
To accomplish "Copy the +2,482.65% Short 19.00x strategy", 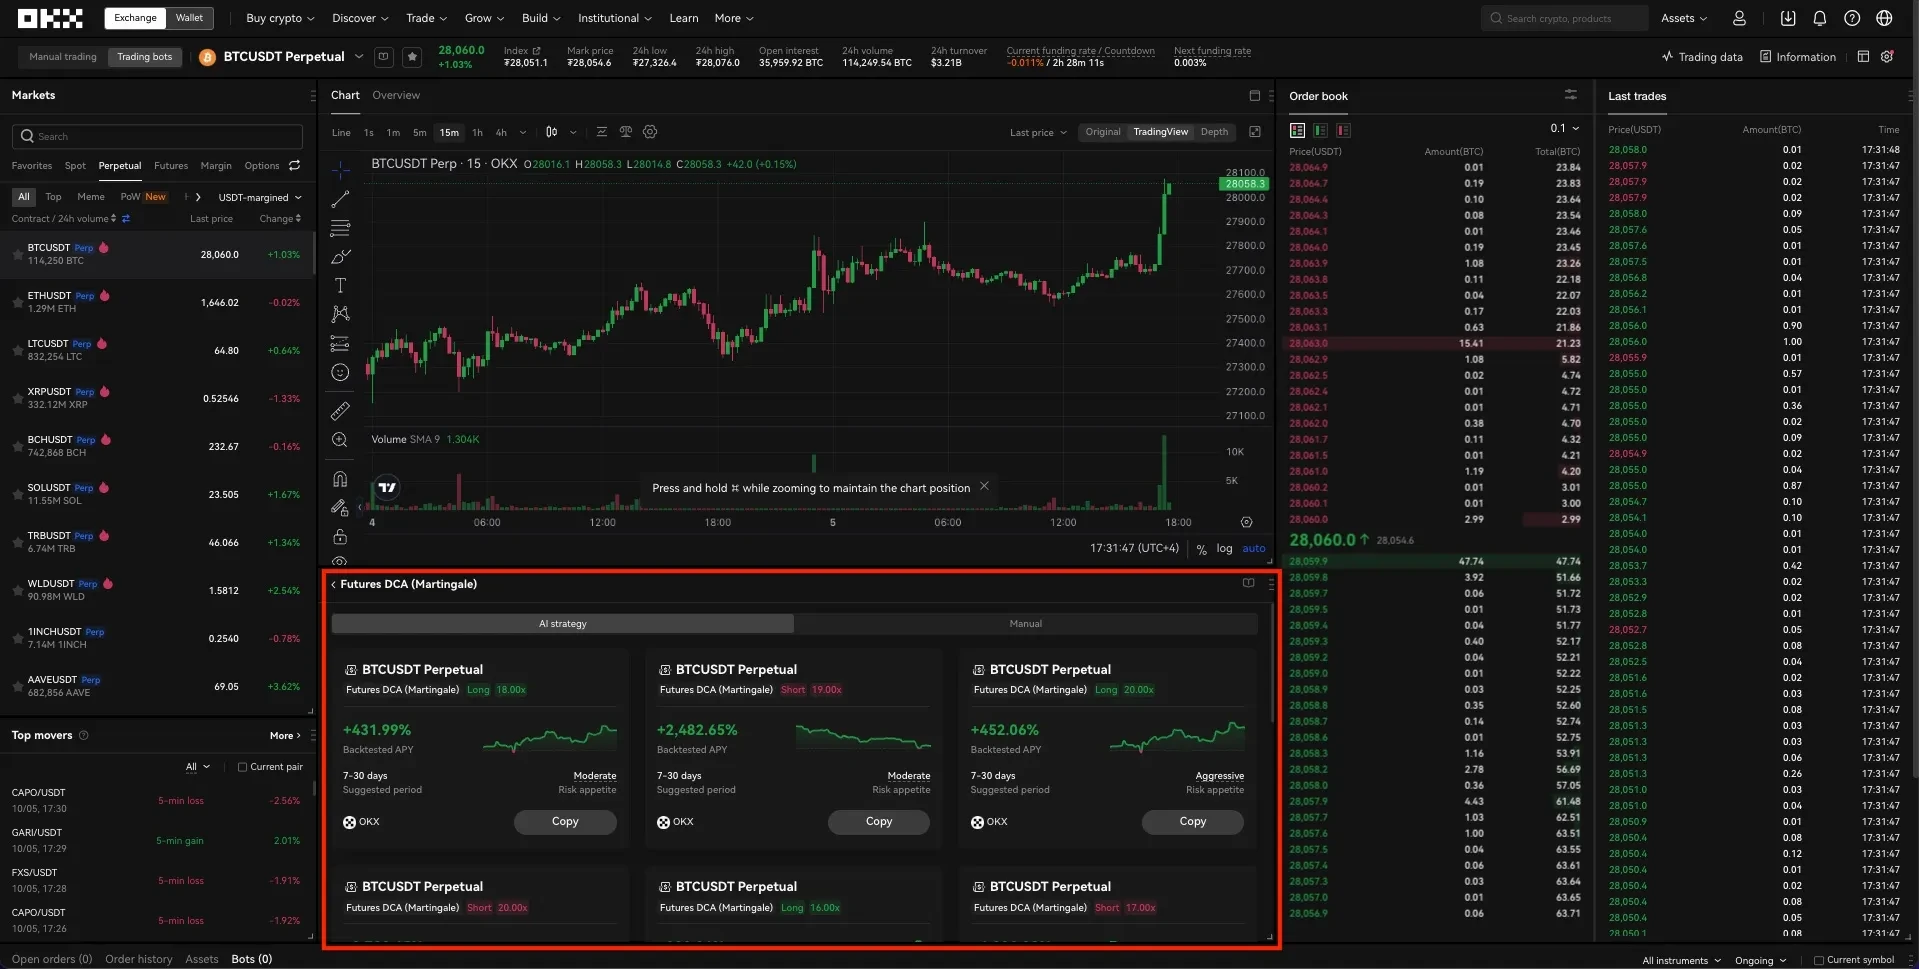I will click(x=879, y=821).
